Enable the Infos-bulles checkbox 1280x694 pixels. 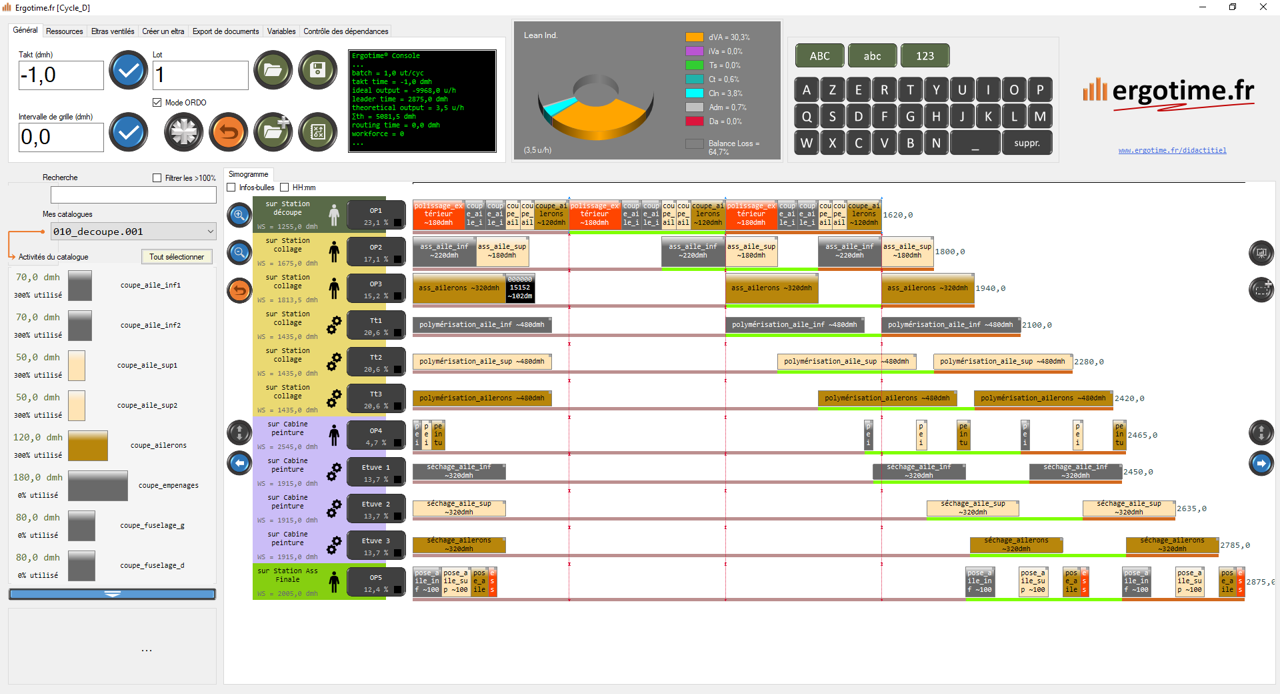pyautogui.click(x=232, y=188)
